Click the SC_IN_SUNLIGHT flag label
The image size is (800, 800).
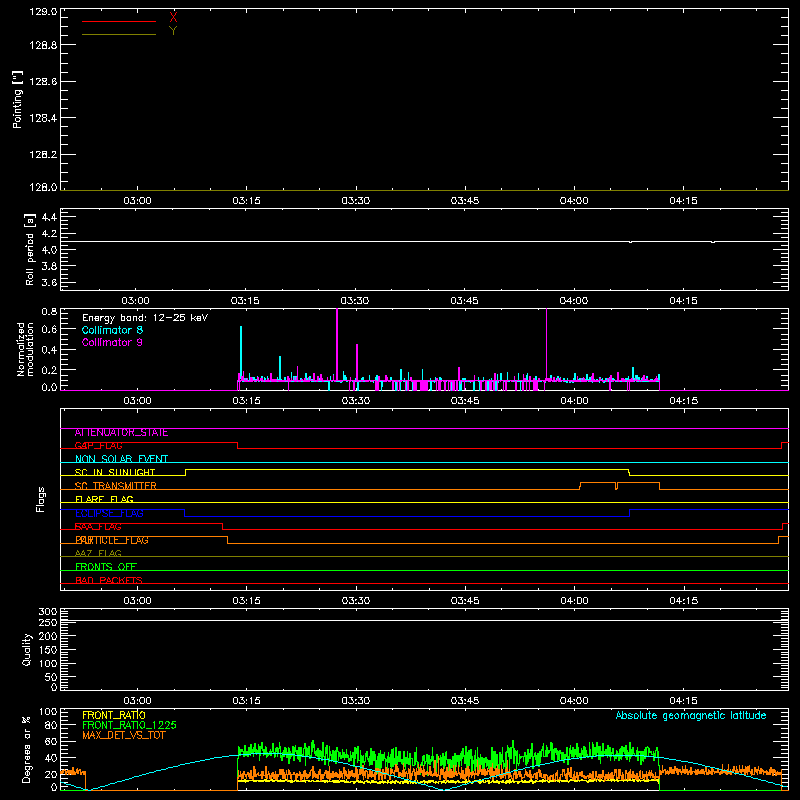coord(115,472)
